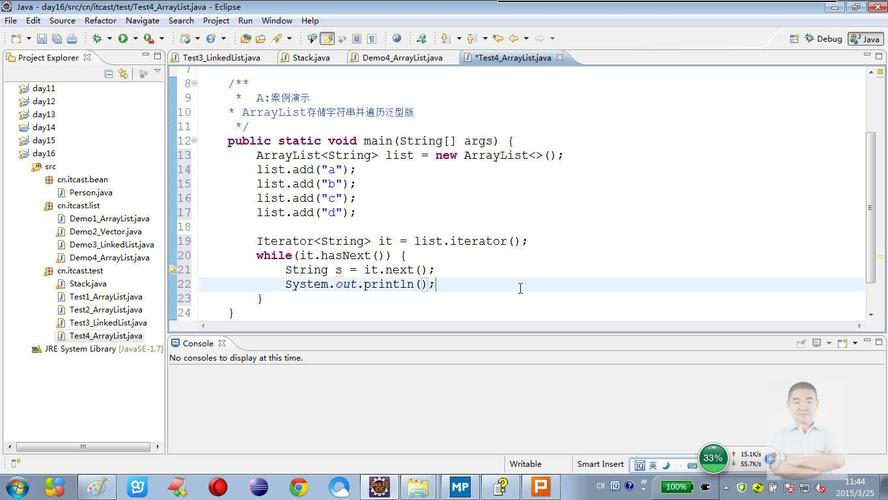The height and width of the screenshot is (500, 888).
Task: Select day15 project in Project Explorer
Action: coord(43,140)
